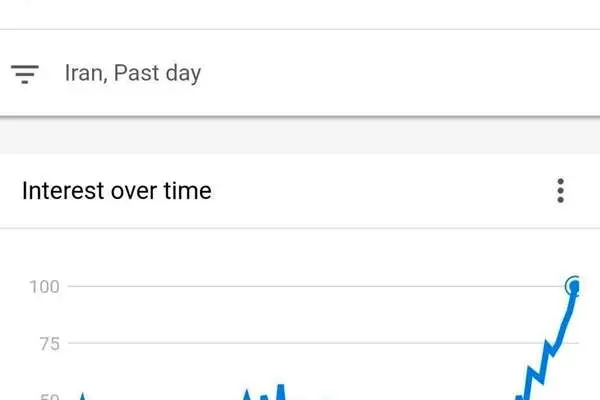The image size is (600, 400).
Task: Click the leftmost spike of the mid-chart cluster
Action: [x=247, y=395]
